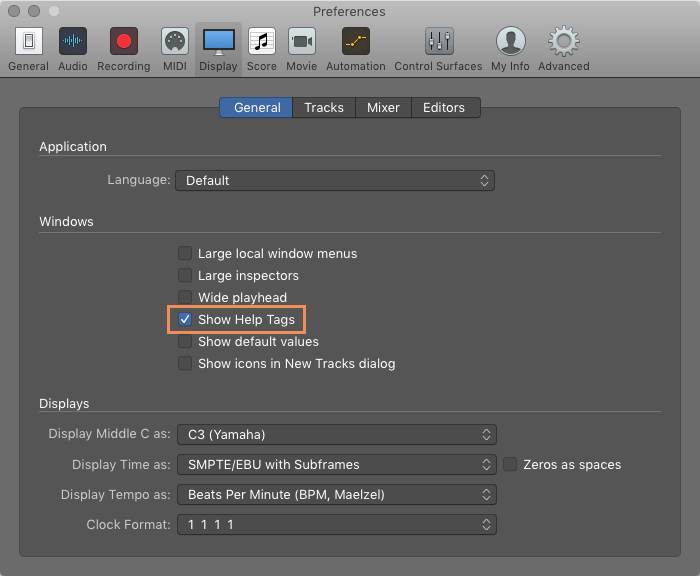
Task: Select the Movie preferences icon
Action: click(x=302, y=41)
